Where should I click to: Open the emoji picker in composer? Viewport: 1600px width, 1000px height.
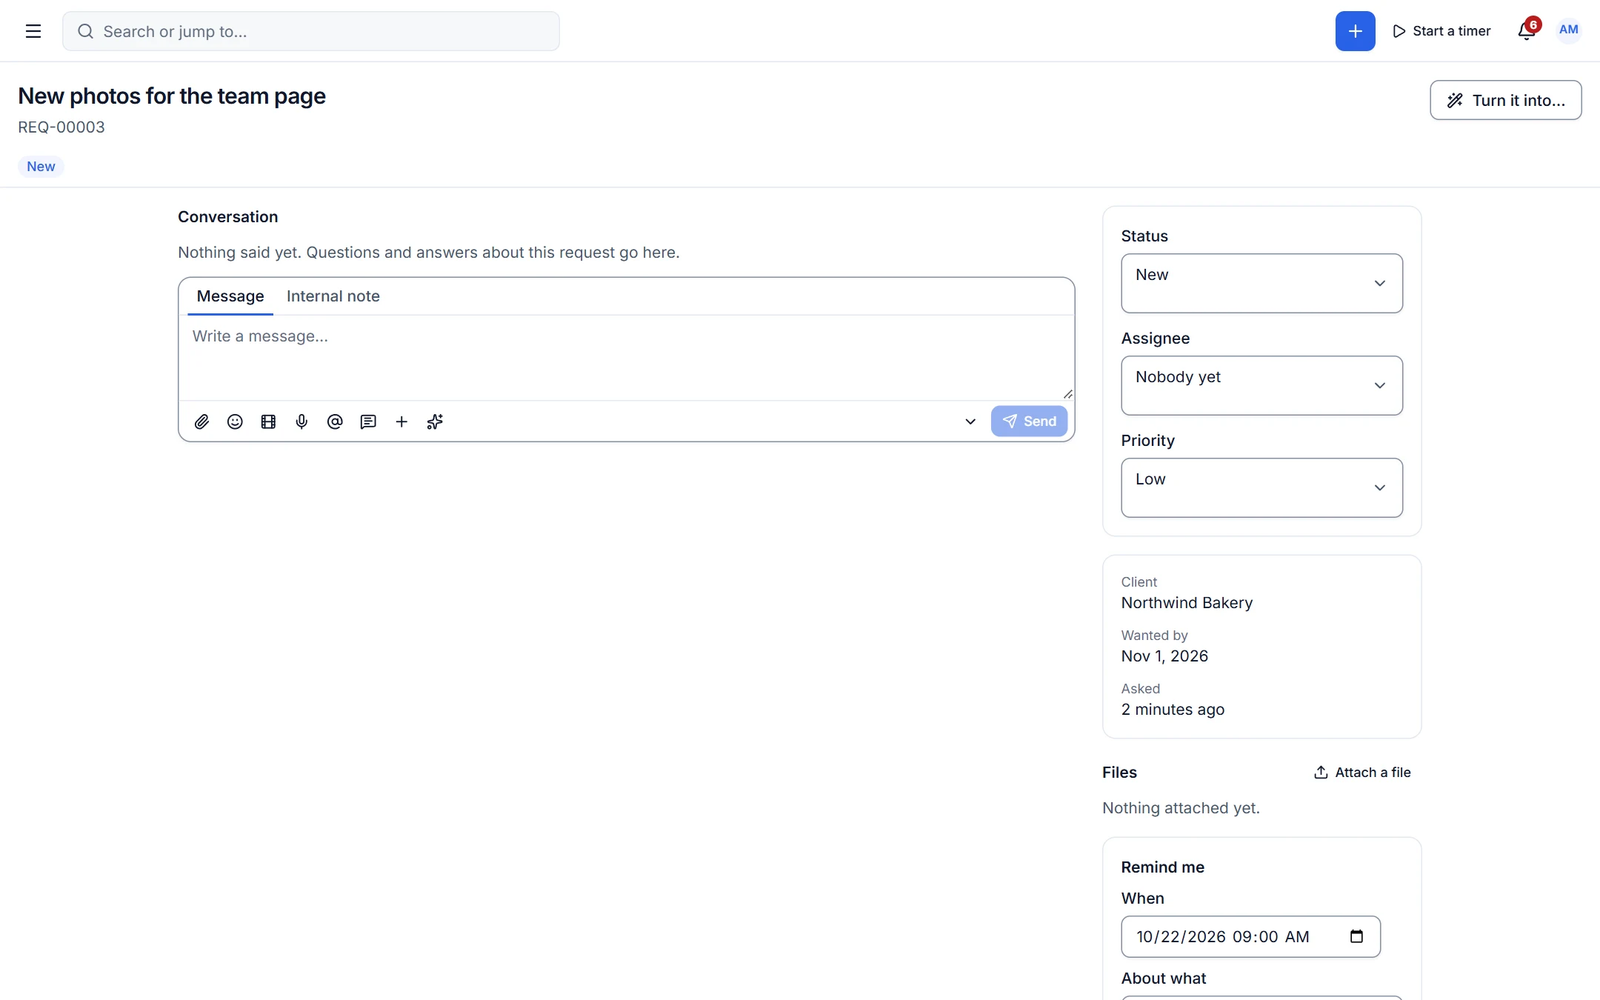click(x=235, y=422)
